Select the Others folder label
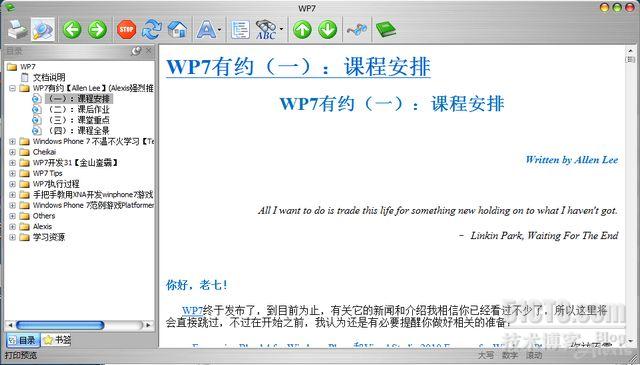Screen dimensions: 640x365 click(x=44, y=216)
